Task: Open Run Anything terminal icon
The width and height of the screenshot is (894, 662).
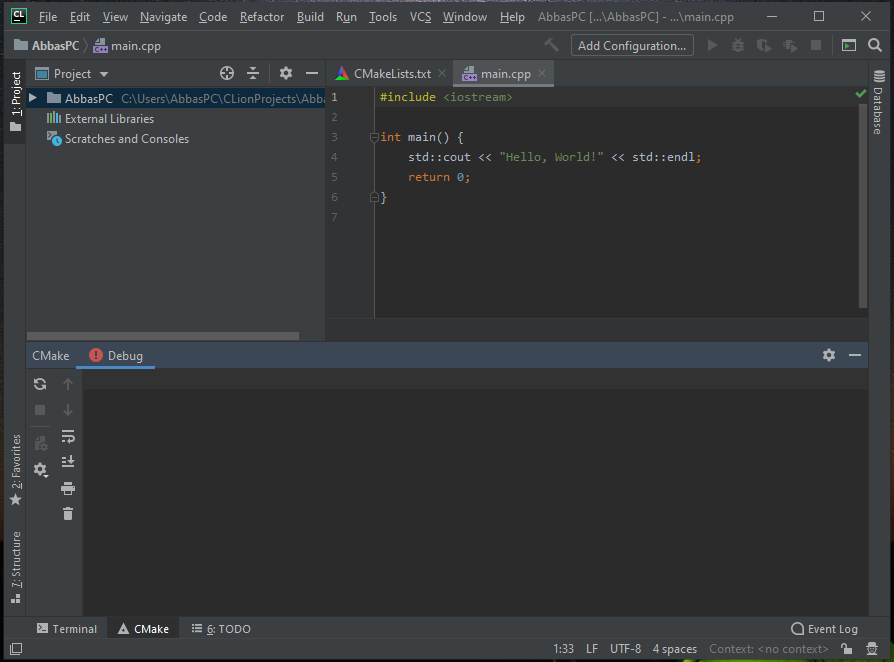Action: click(x=849, y=45)
